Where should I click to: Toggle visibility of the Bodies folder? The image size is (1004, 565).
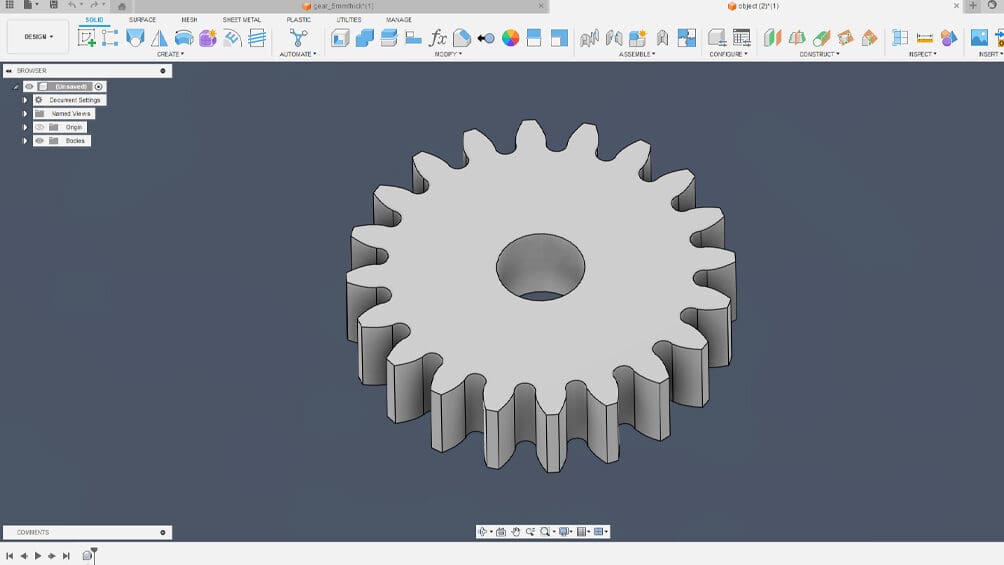click(40, 140)
